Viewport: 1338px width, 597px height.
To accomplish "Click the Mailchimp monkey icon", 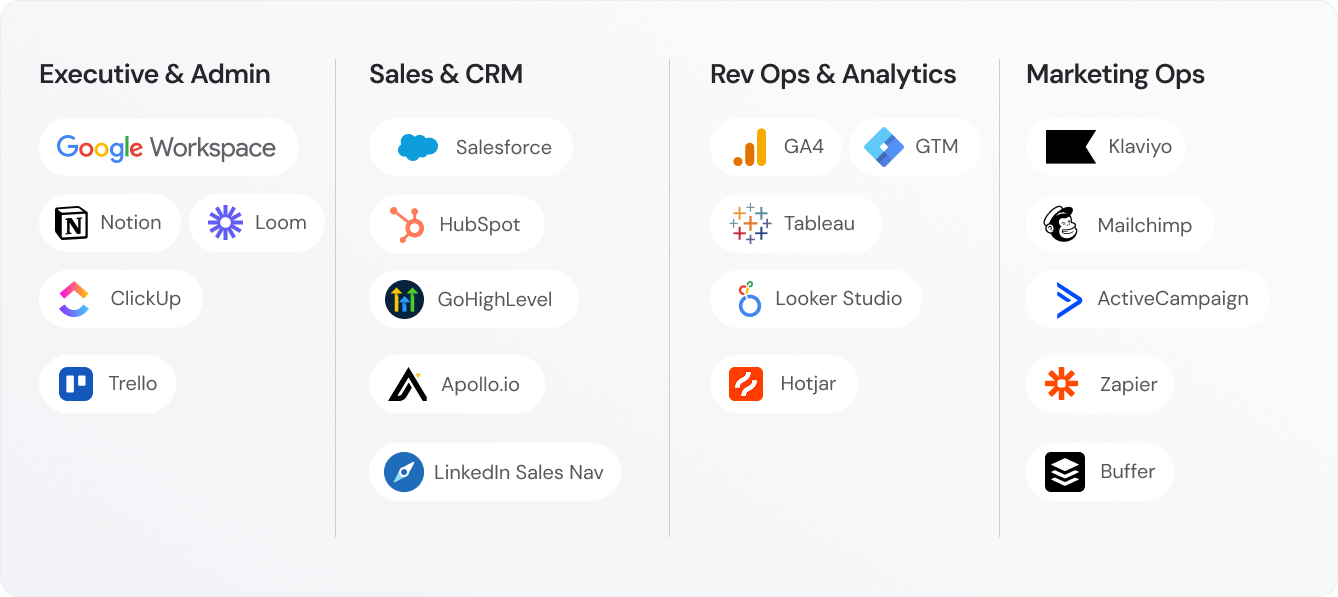I will [1061, 225].
